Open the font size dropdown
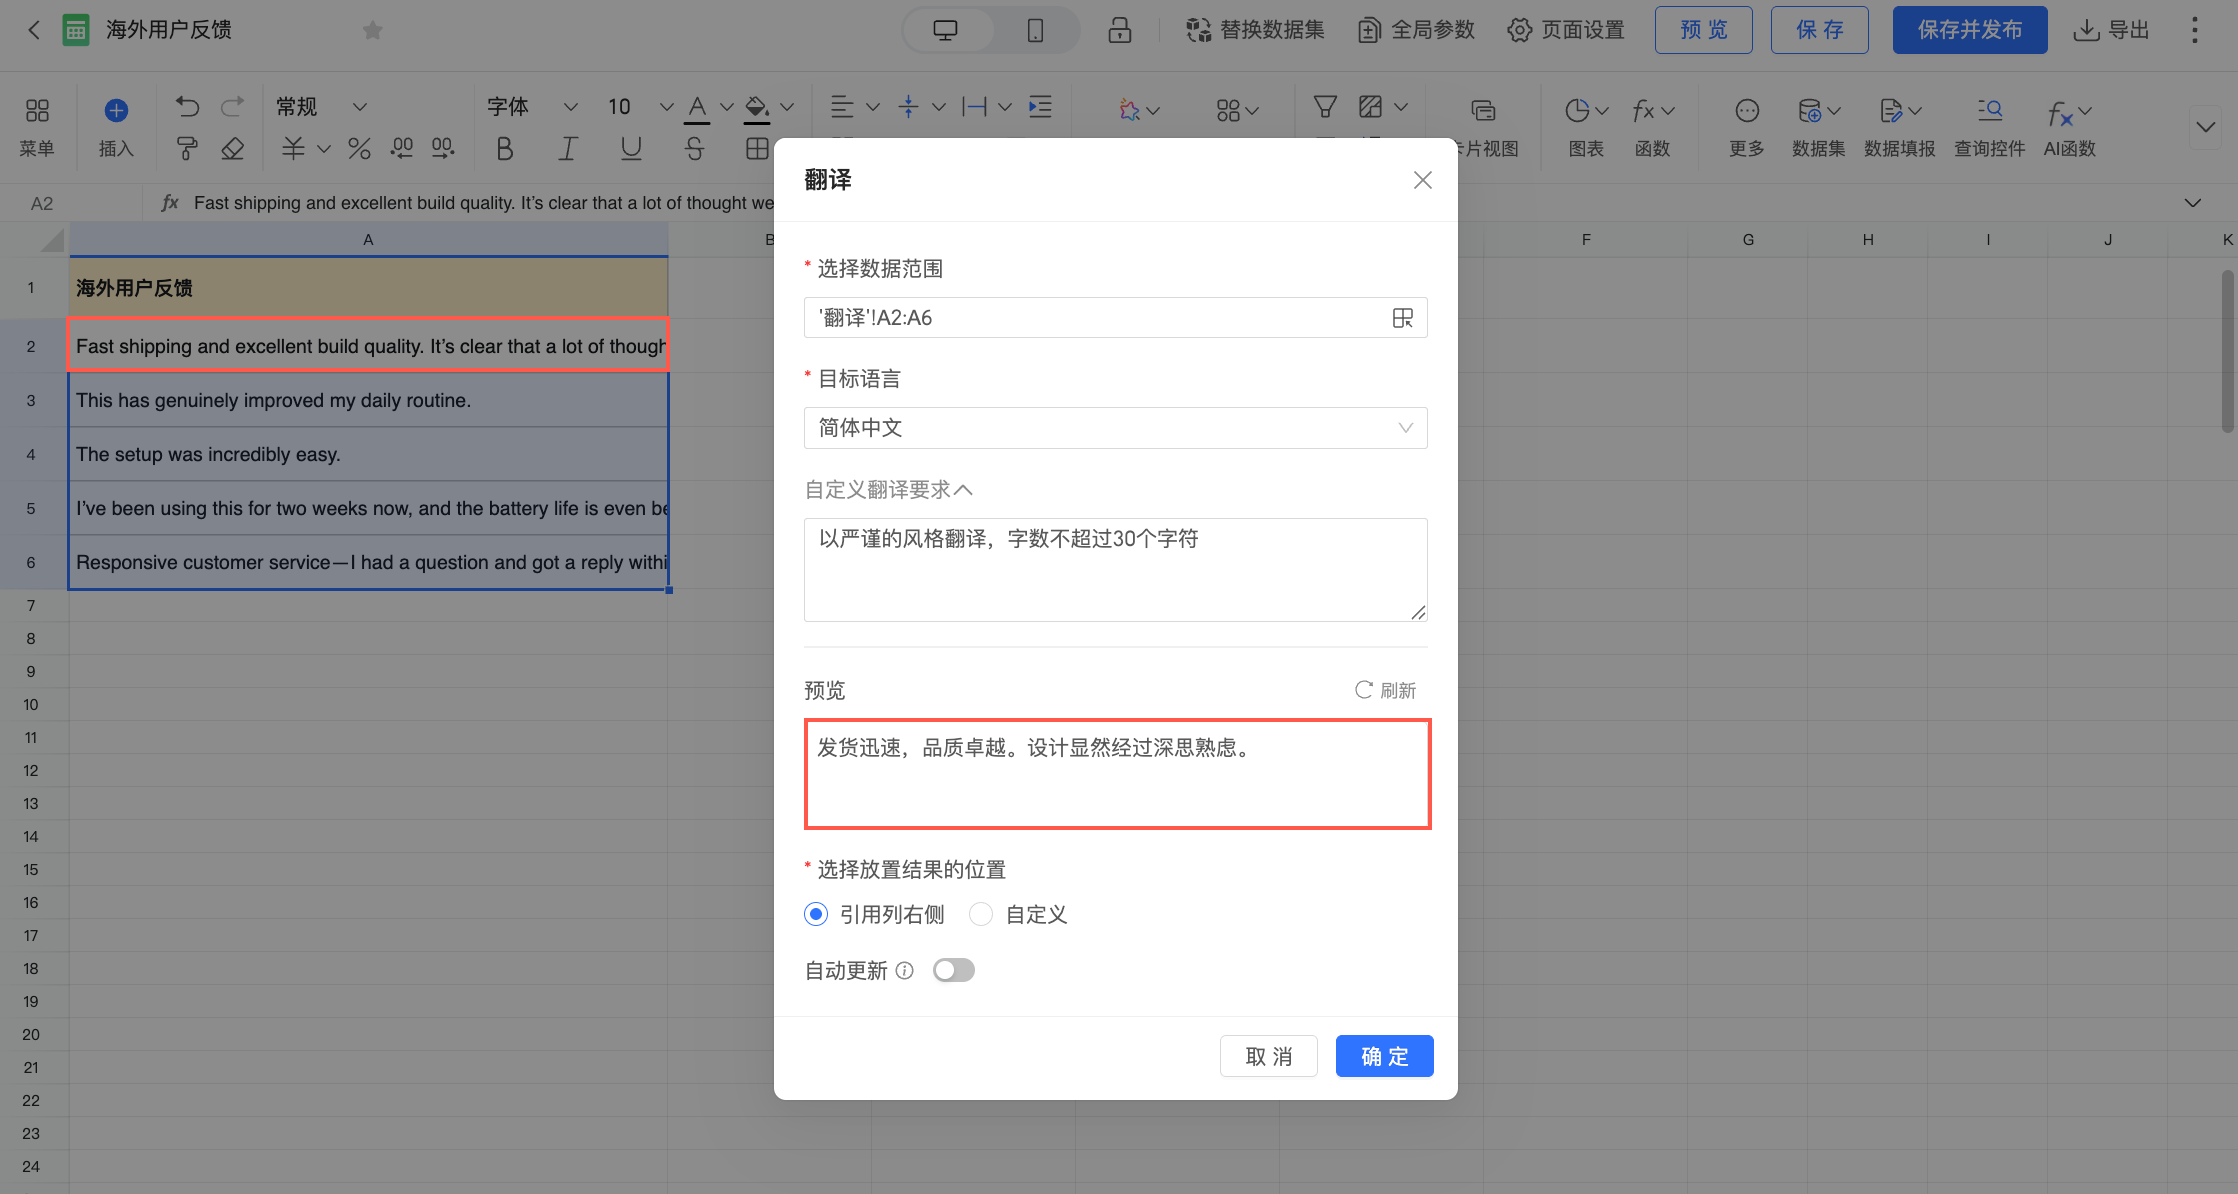2238x1194 pixels. point(666,107)
